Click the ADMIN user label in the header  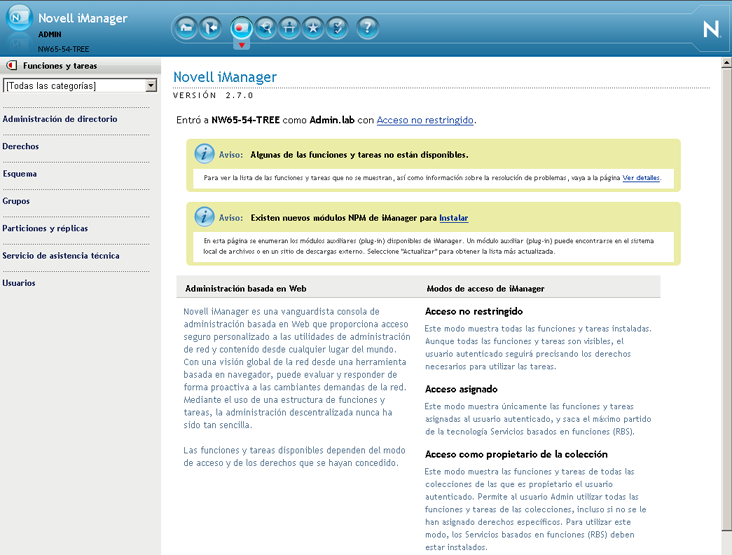49,34
